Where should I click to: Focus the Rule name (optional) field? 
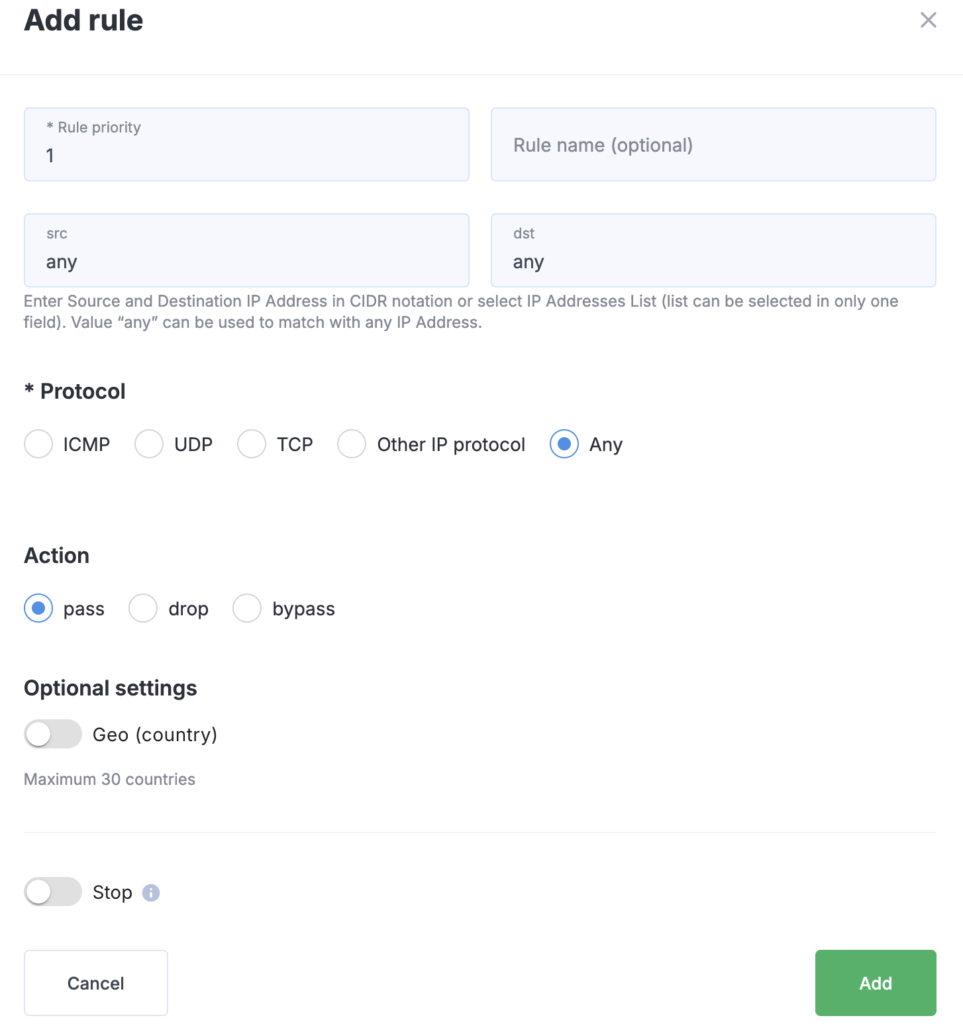click(713, 145)
